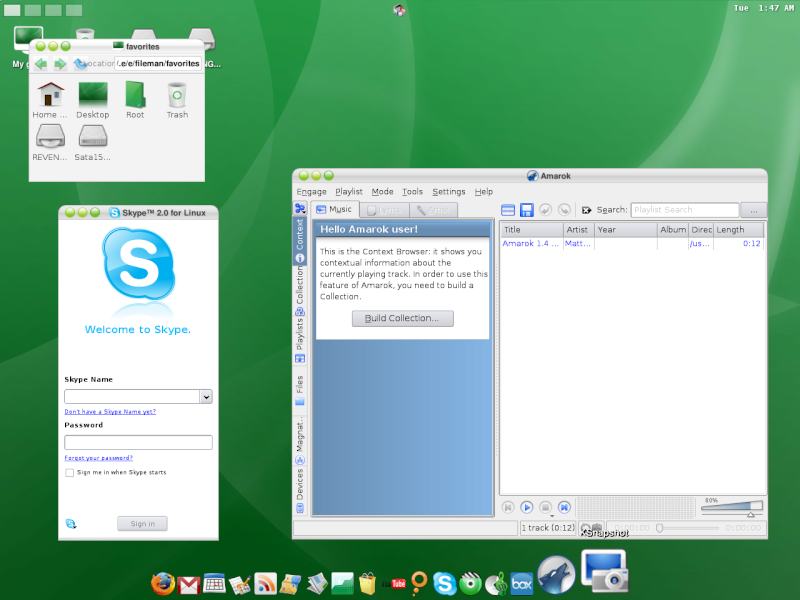
Task: Click 'Forgot your password?' link
Action: pyautogui.click(x=98, y=458)
